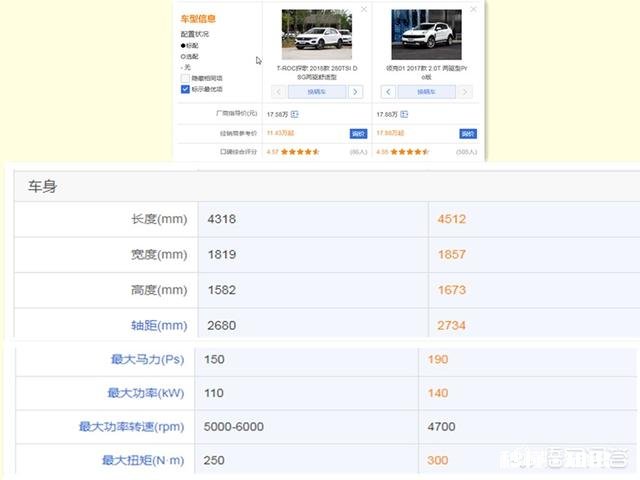Click previous arrow under T-ROC car
This screenshot has height=480, width=640.
(278, 92)
